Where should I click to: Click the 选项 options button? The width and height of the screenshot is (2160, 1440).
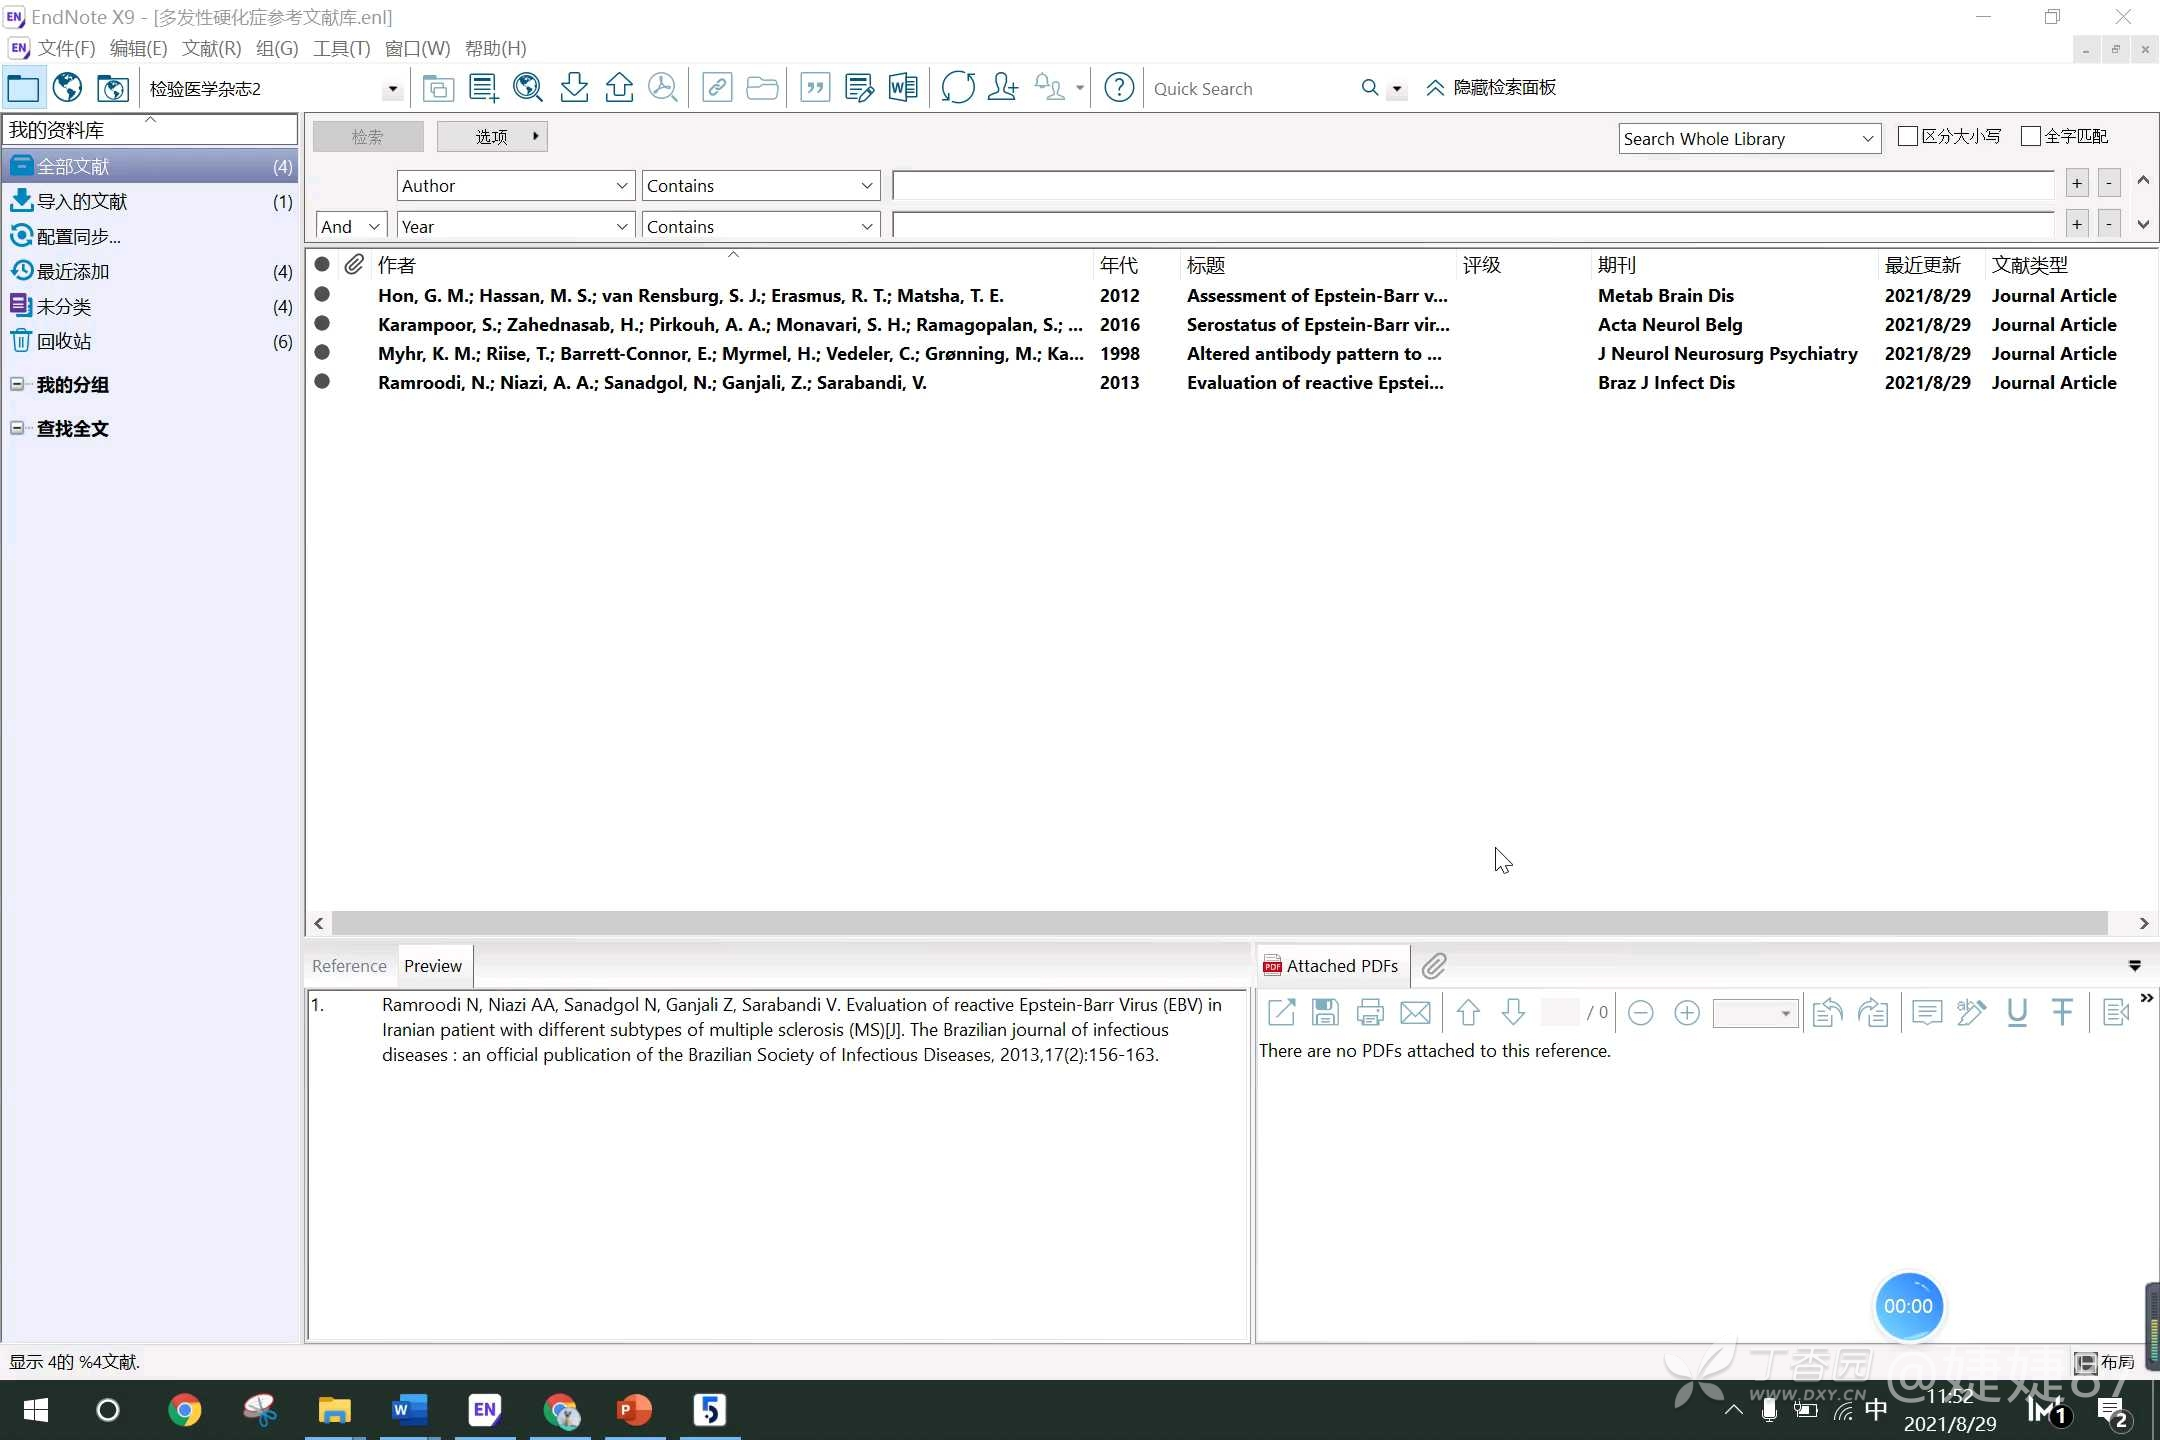(492, 137)
